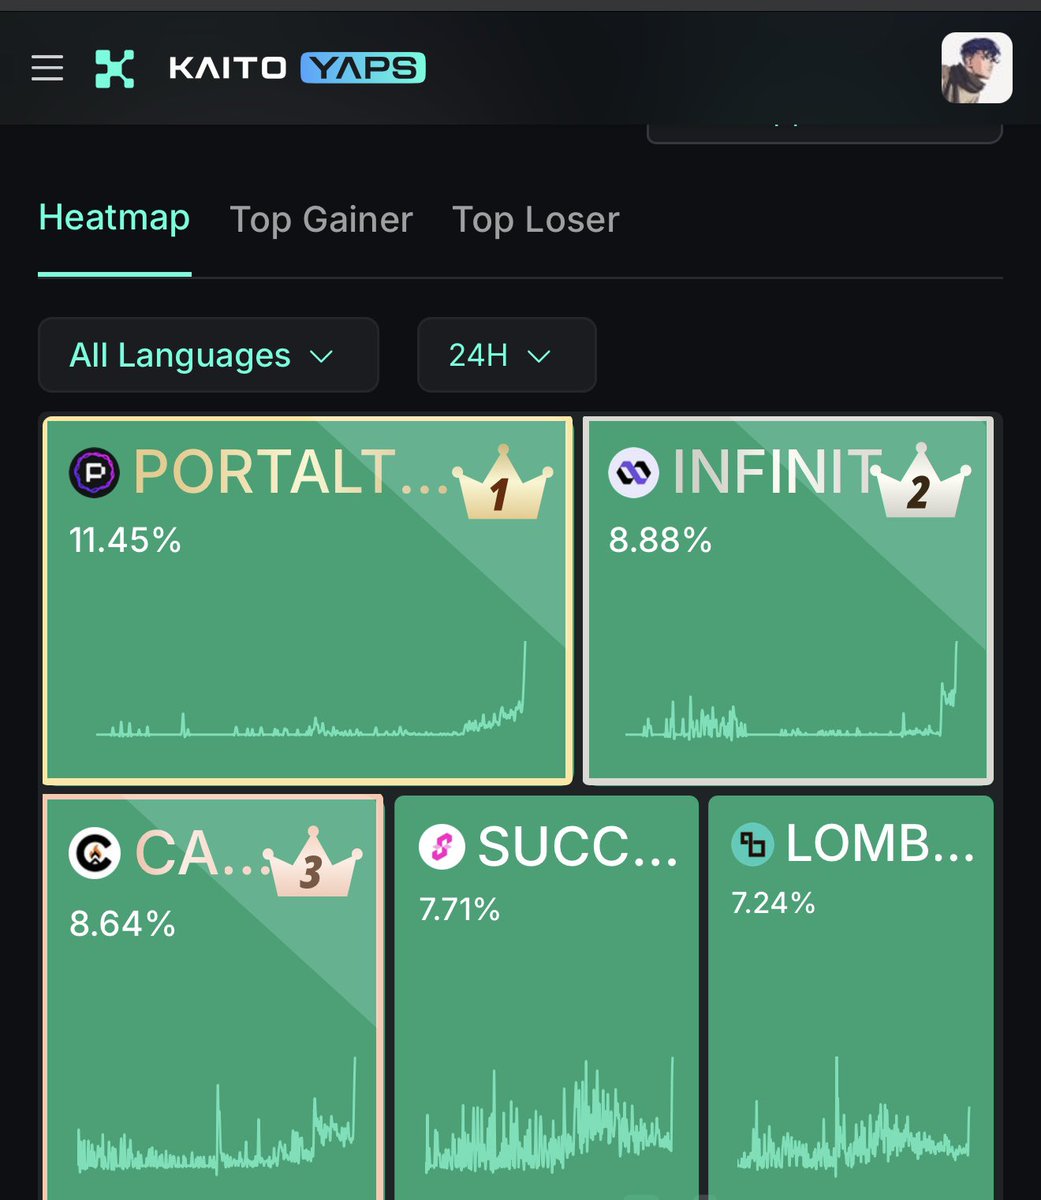Image resolution: width=1041 pixels, height=1200 pixels.
Task: Click the LOMB... project name
Action: [x=880, y=844]
